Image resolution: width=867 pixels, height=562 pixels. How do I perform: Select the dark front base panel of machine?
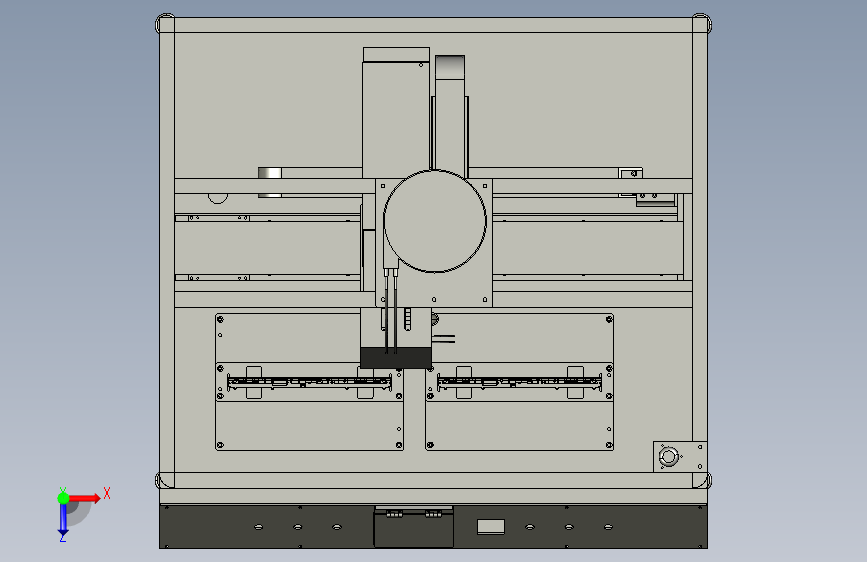click(x=434, y=527)
